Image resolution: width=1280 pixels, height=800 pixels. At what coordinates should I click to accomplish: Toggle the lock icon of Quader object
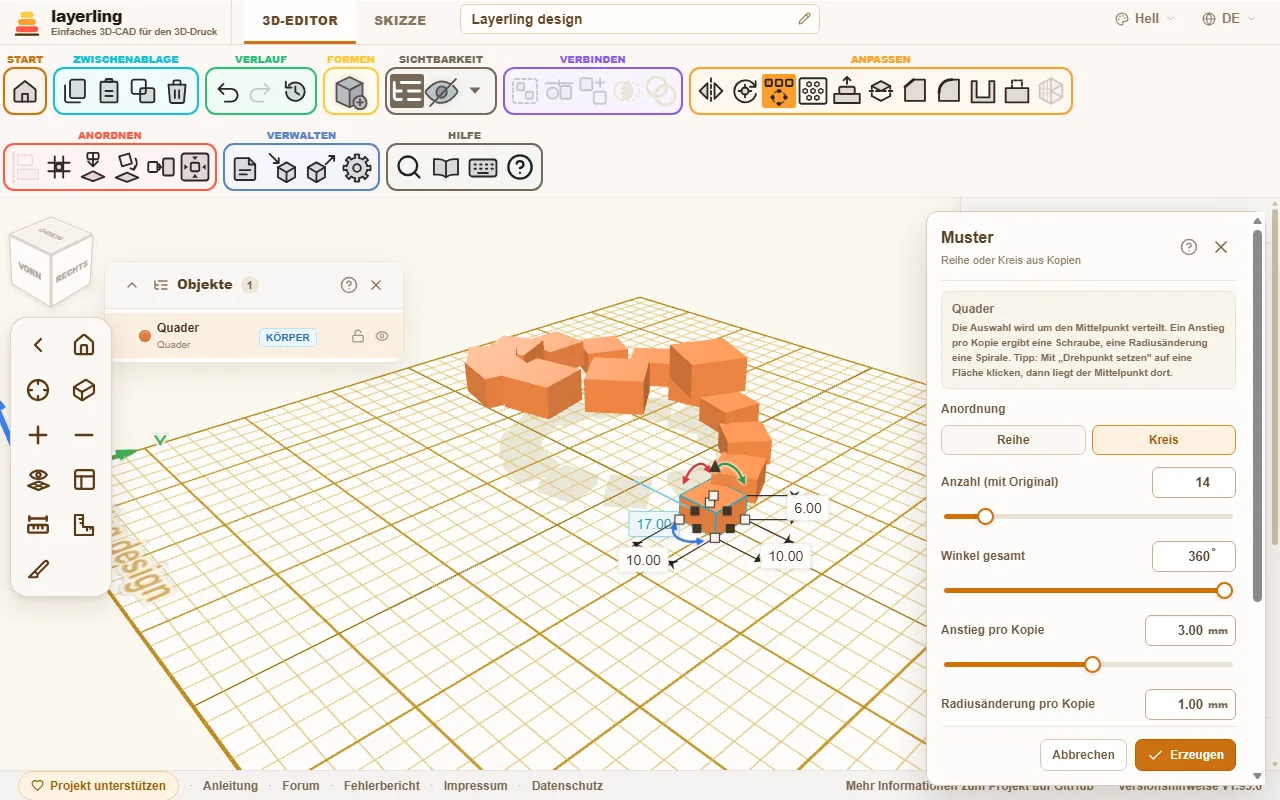pos(357,336)
